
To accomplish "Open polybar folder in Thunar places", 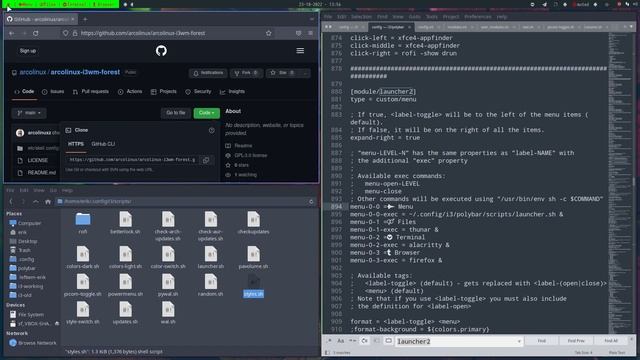I will 22,269.
